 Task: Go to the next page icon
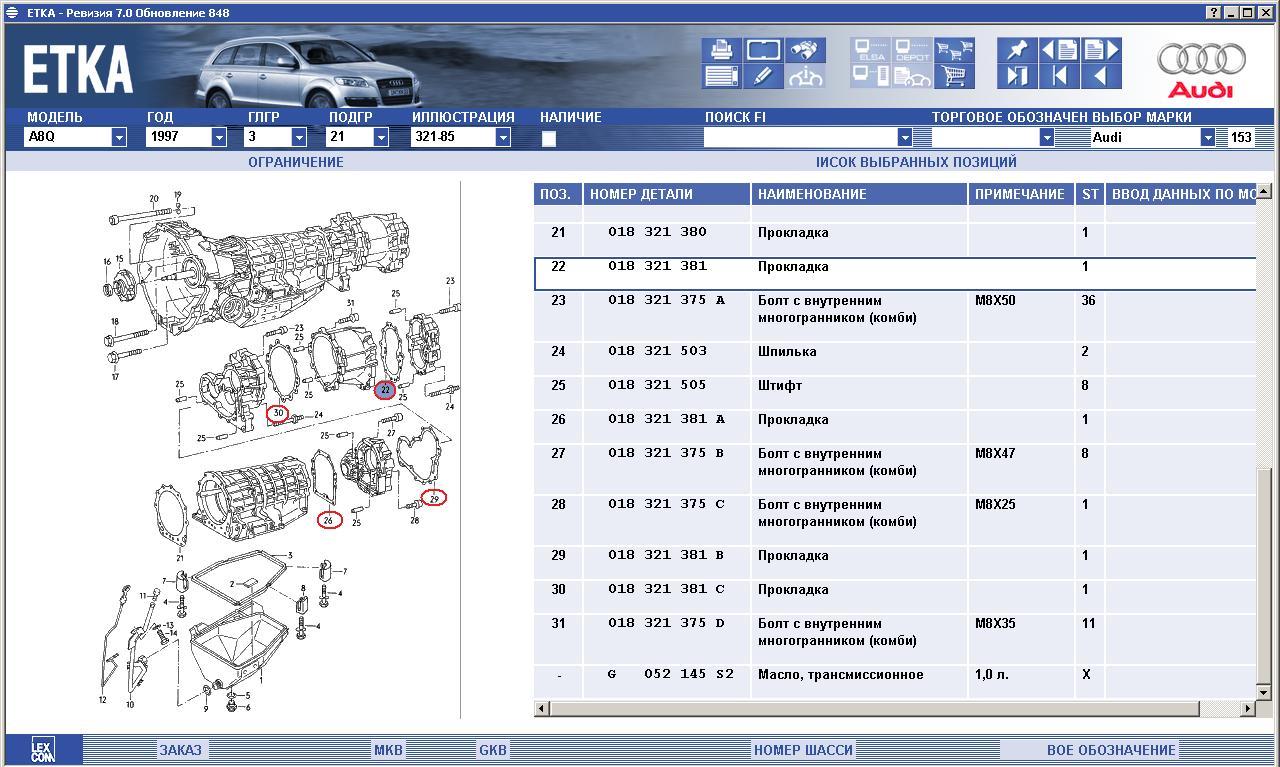coord(1100,50)
